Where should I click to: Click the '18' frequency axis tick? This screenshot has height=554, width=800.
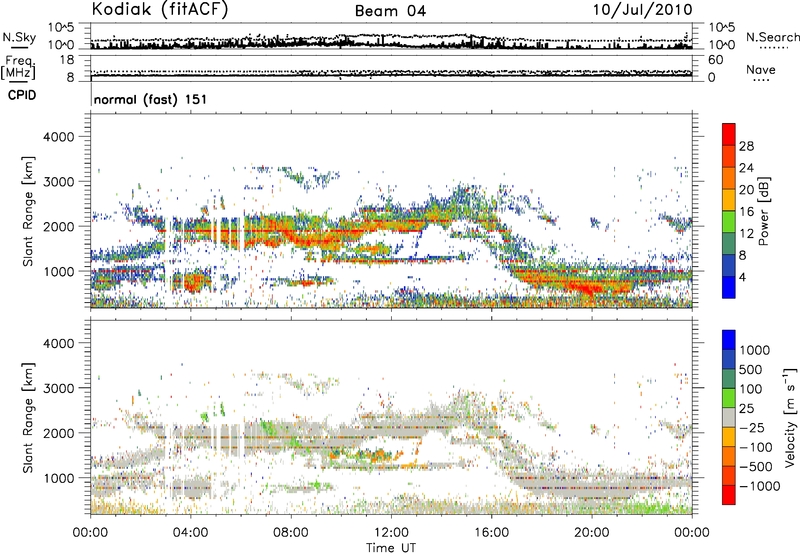tap(67, 60)
